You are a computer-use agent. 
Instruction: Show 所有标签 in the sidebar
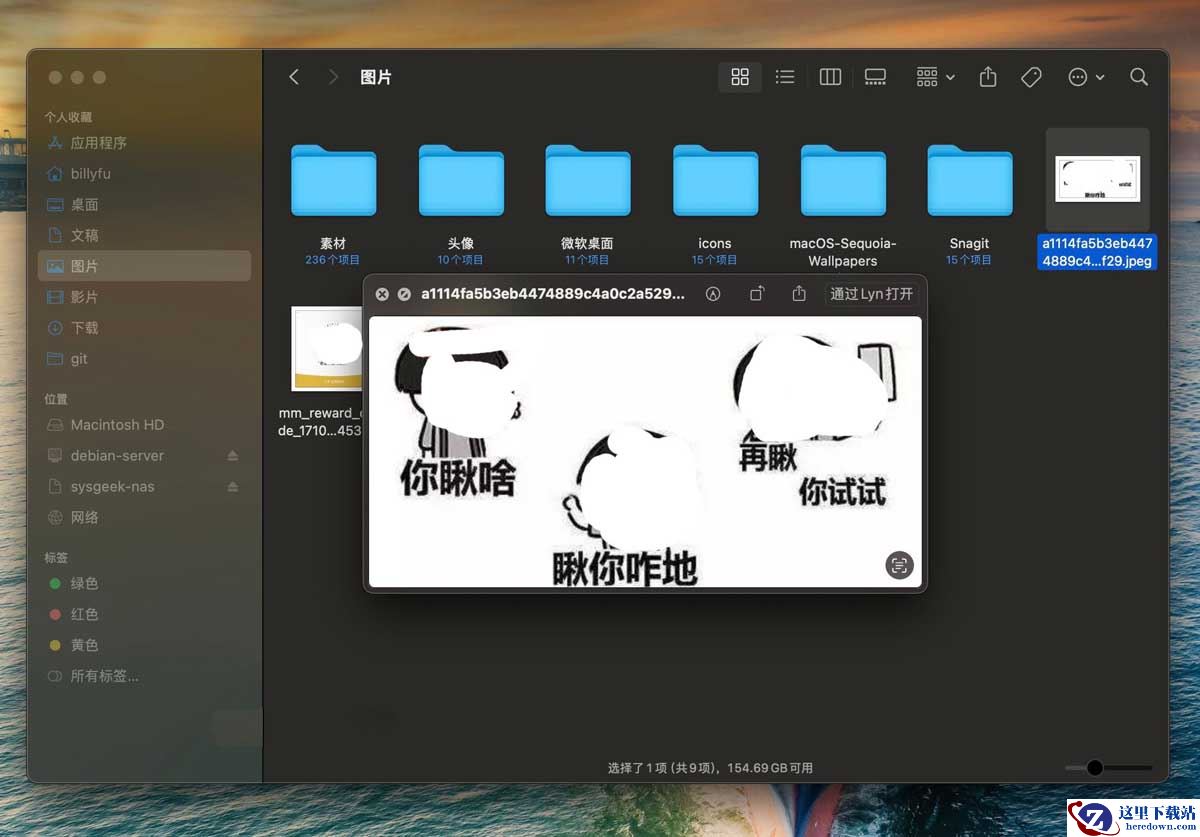(x=144, y=677)
